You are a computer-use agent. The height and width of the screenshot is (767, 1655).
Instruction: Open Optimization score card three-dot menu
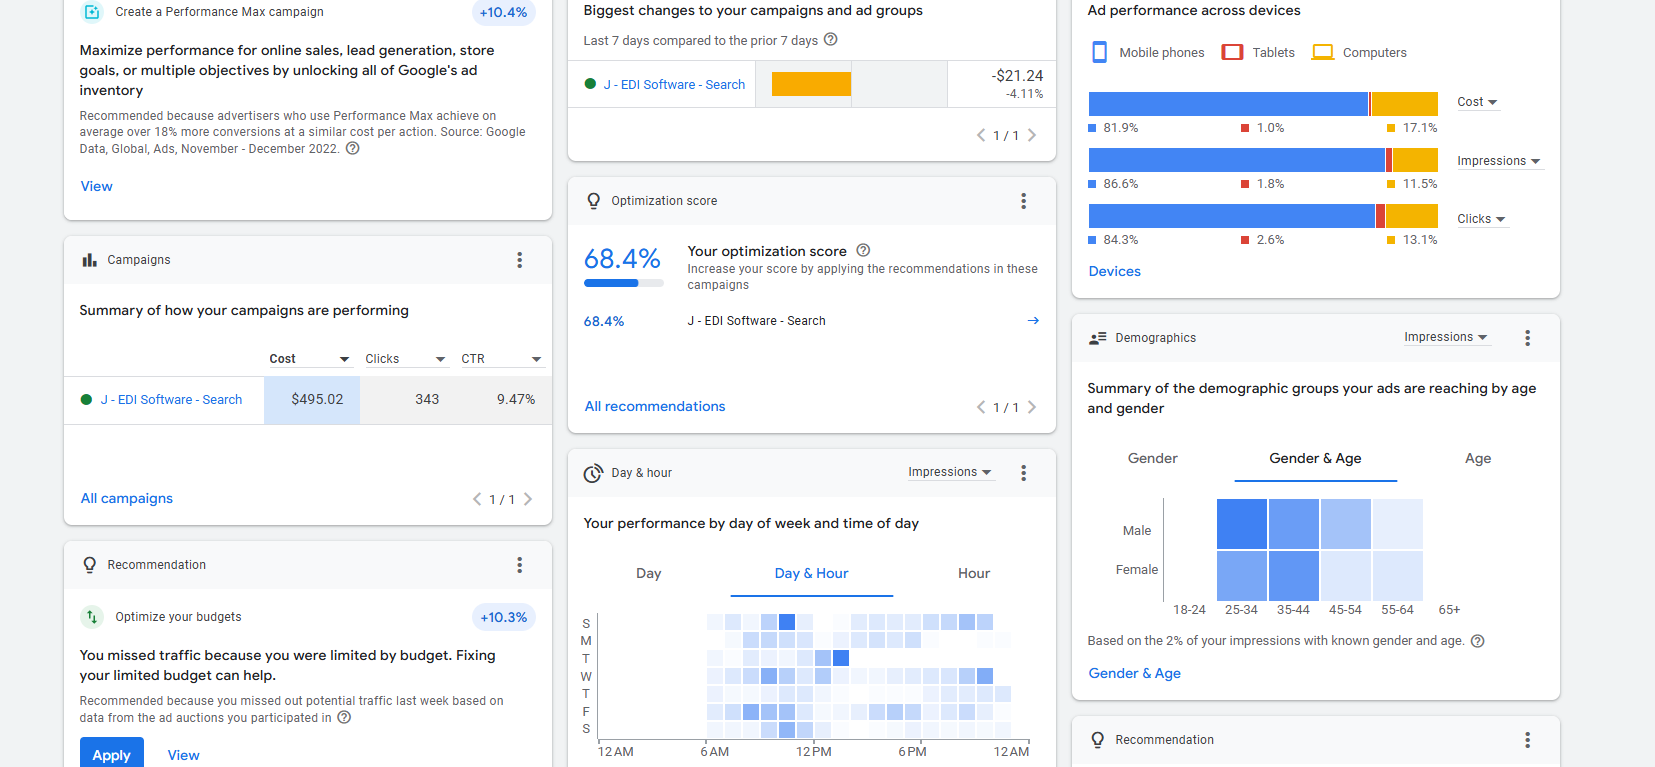pyautogui.click(x=1023, y=201)
